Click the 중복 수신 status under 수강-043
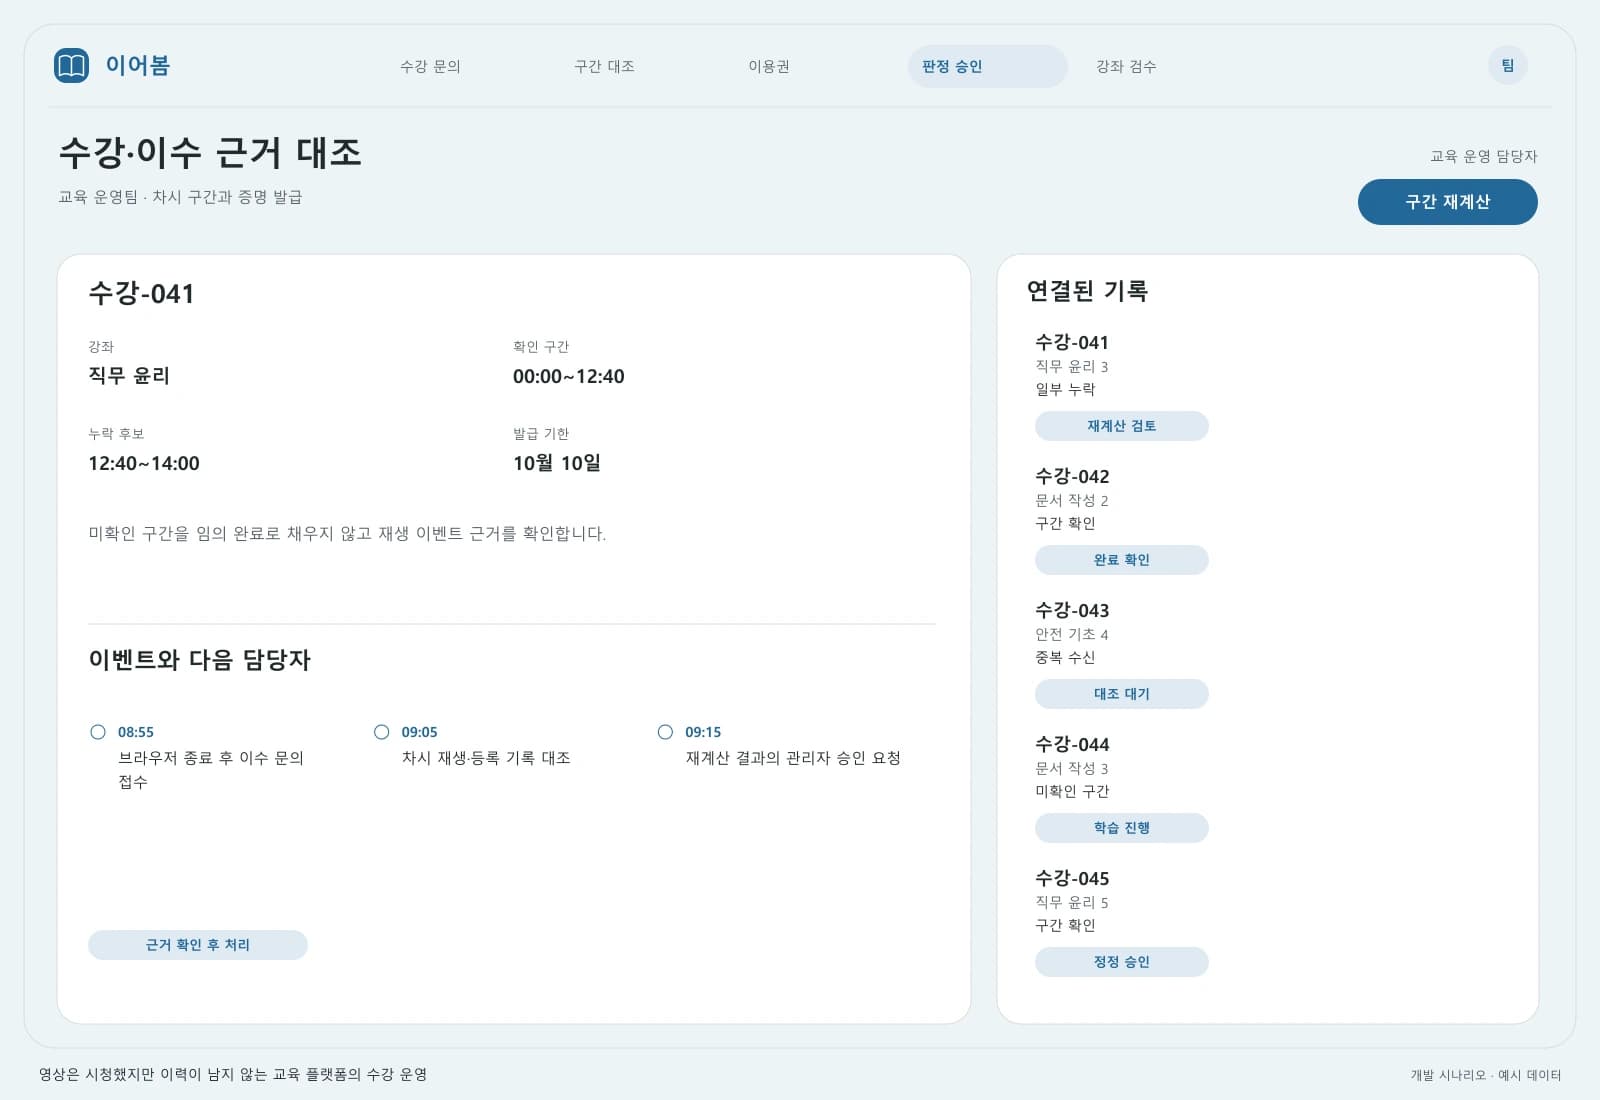The width and height of the screenshot is (1600, 1100). coord(1065,657)
